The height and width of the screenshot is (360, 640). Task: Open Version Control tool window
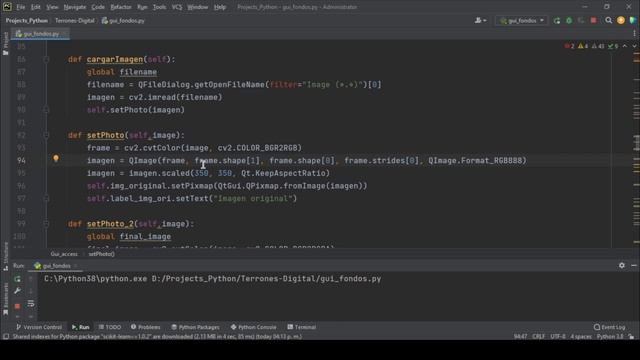tap(39, 327)
